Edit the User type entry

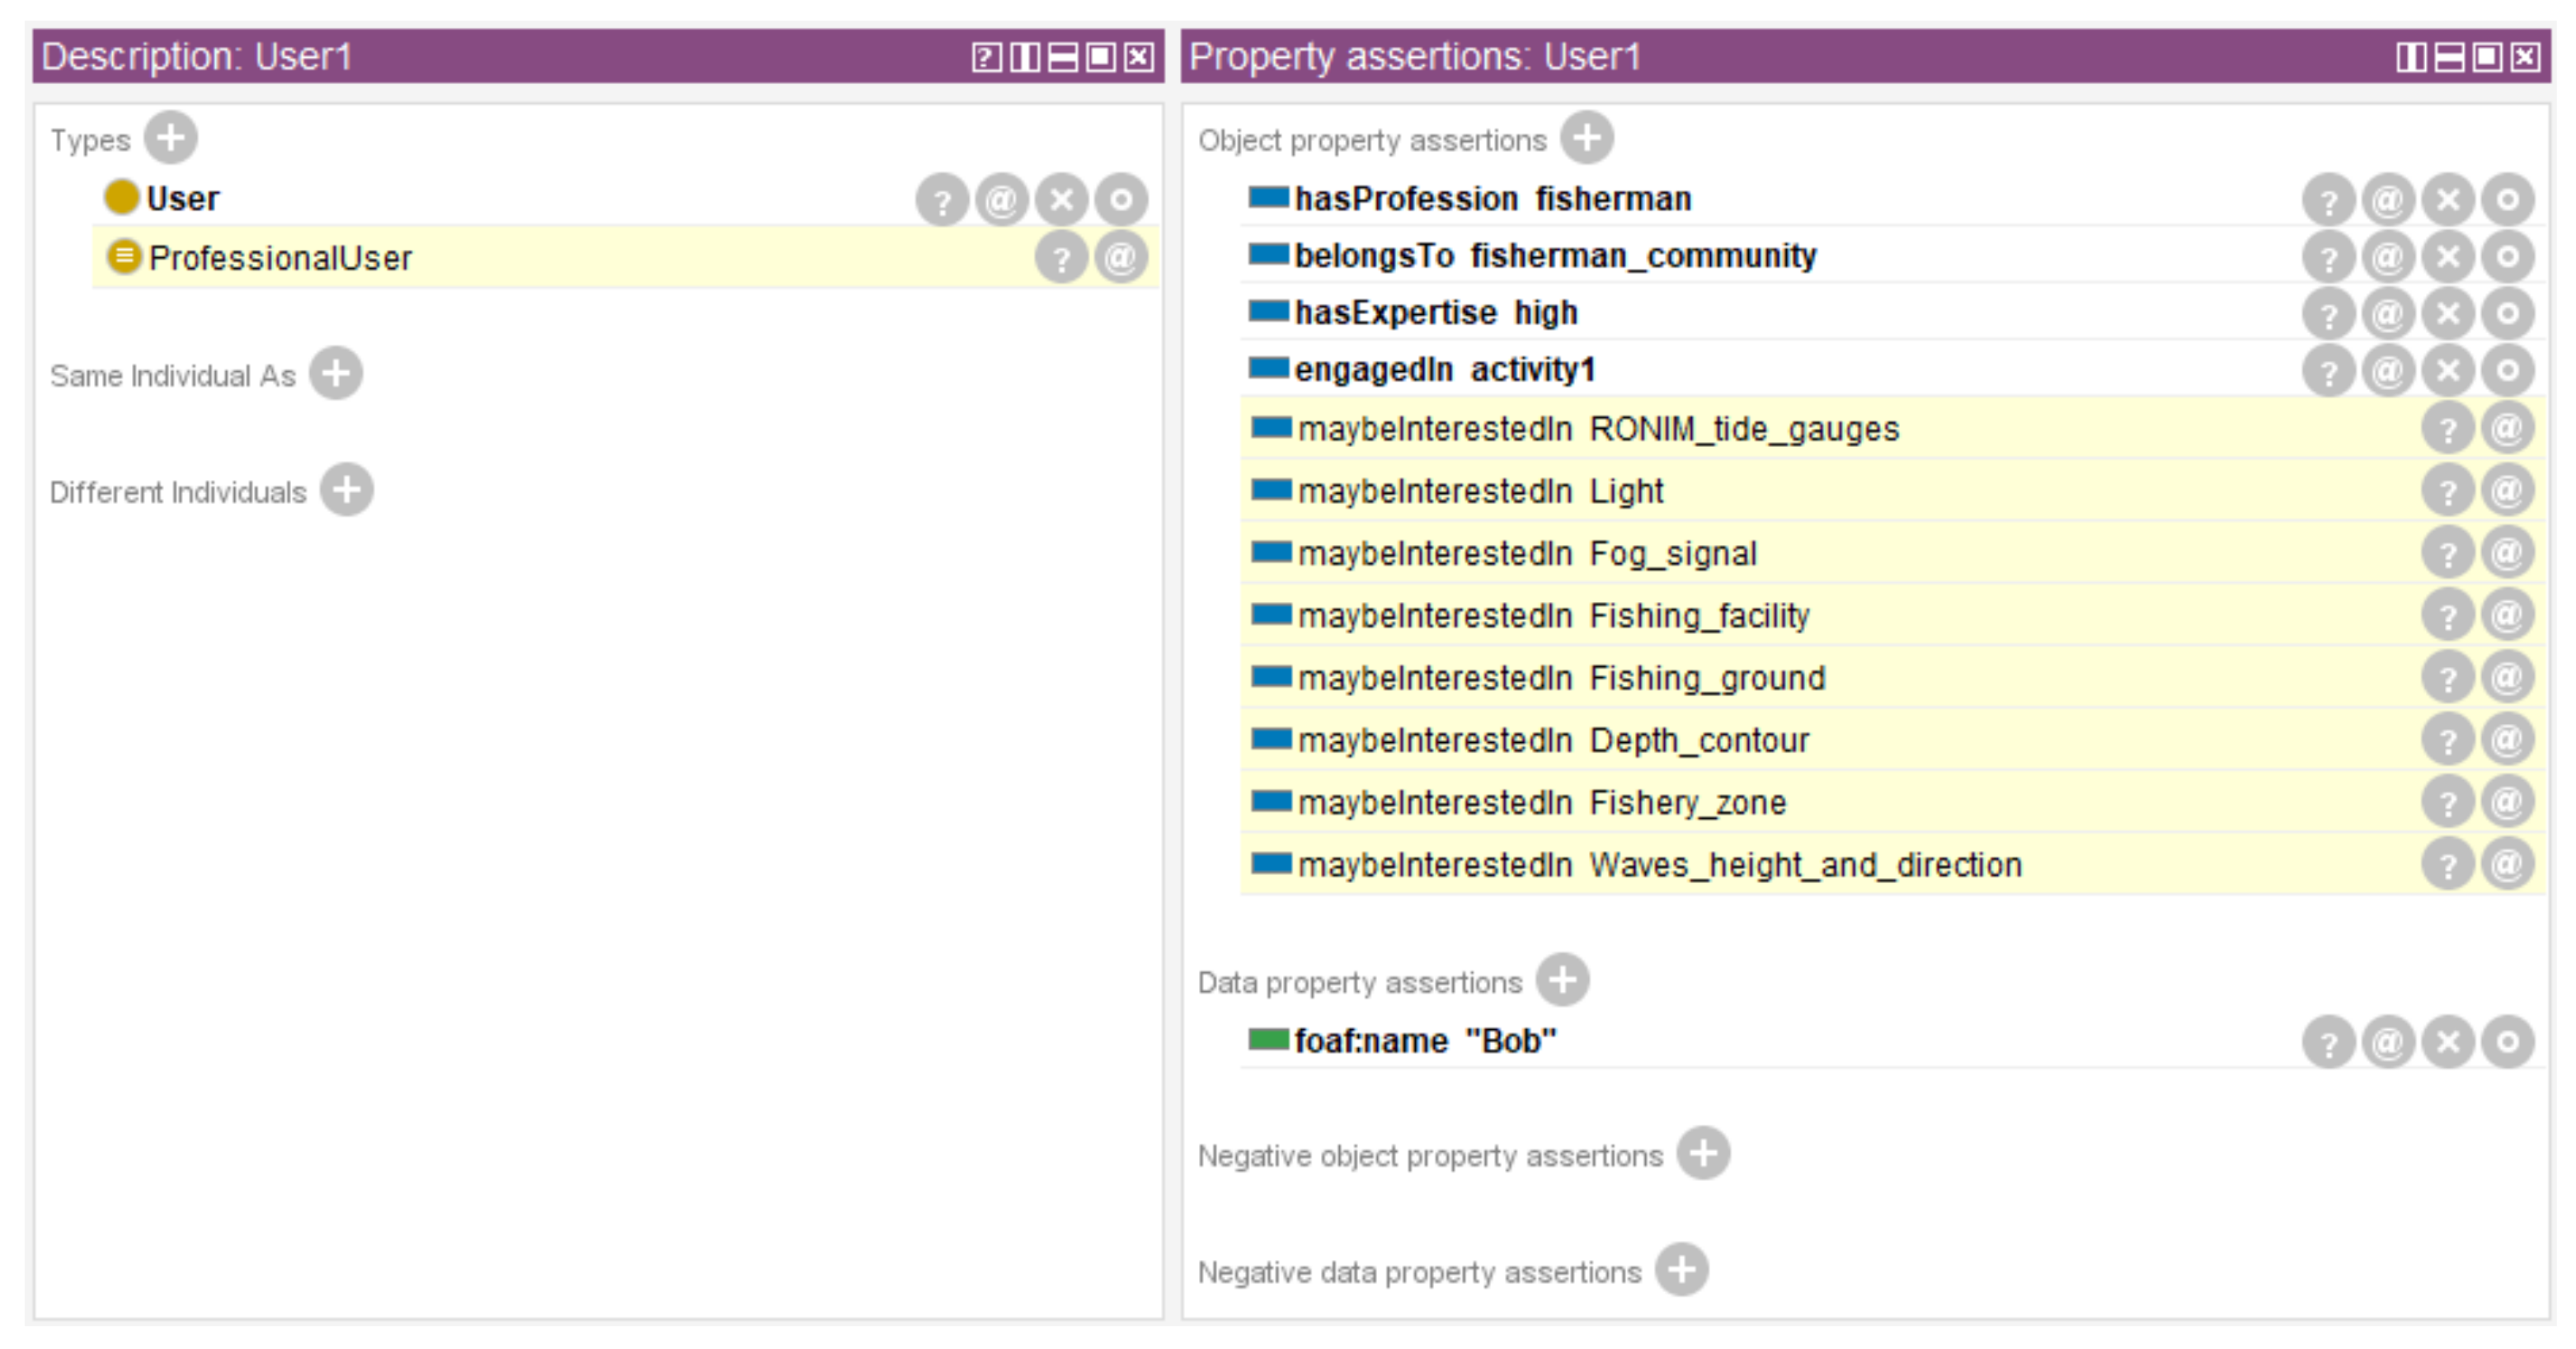1120,200
